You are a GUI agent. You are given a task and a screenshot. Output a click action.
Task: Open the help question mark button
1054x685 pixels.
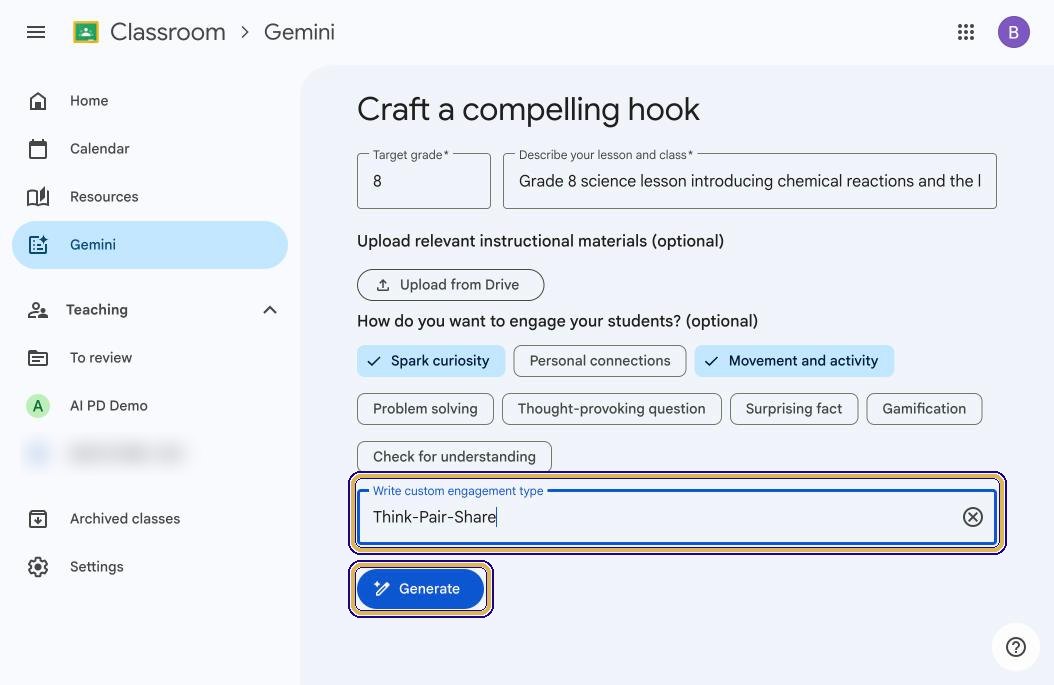[x=1015, y=647]
